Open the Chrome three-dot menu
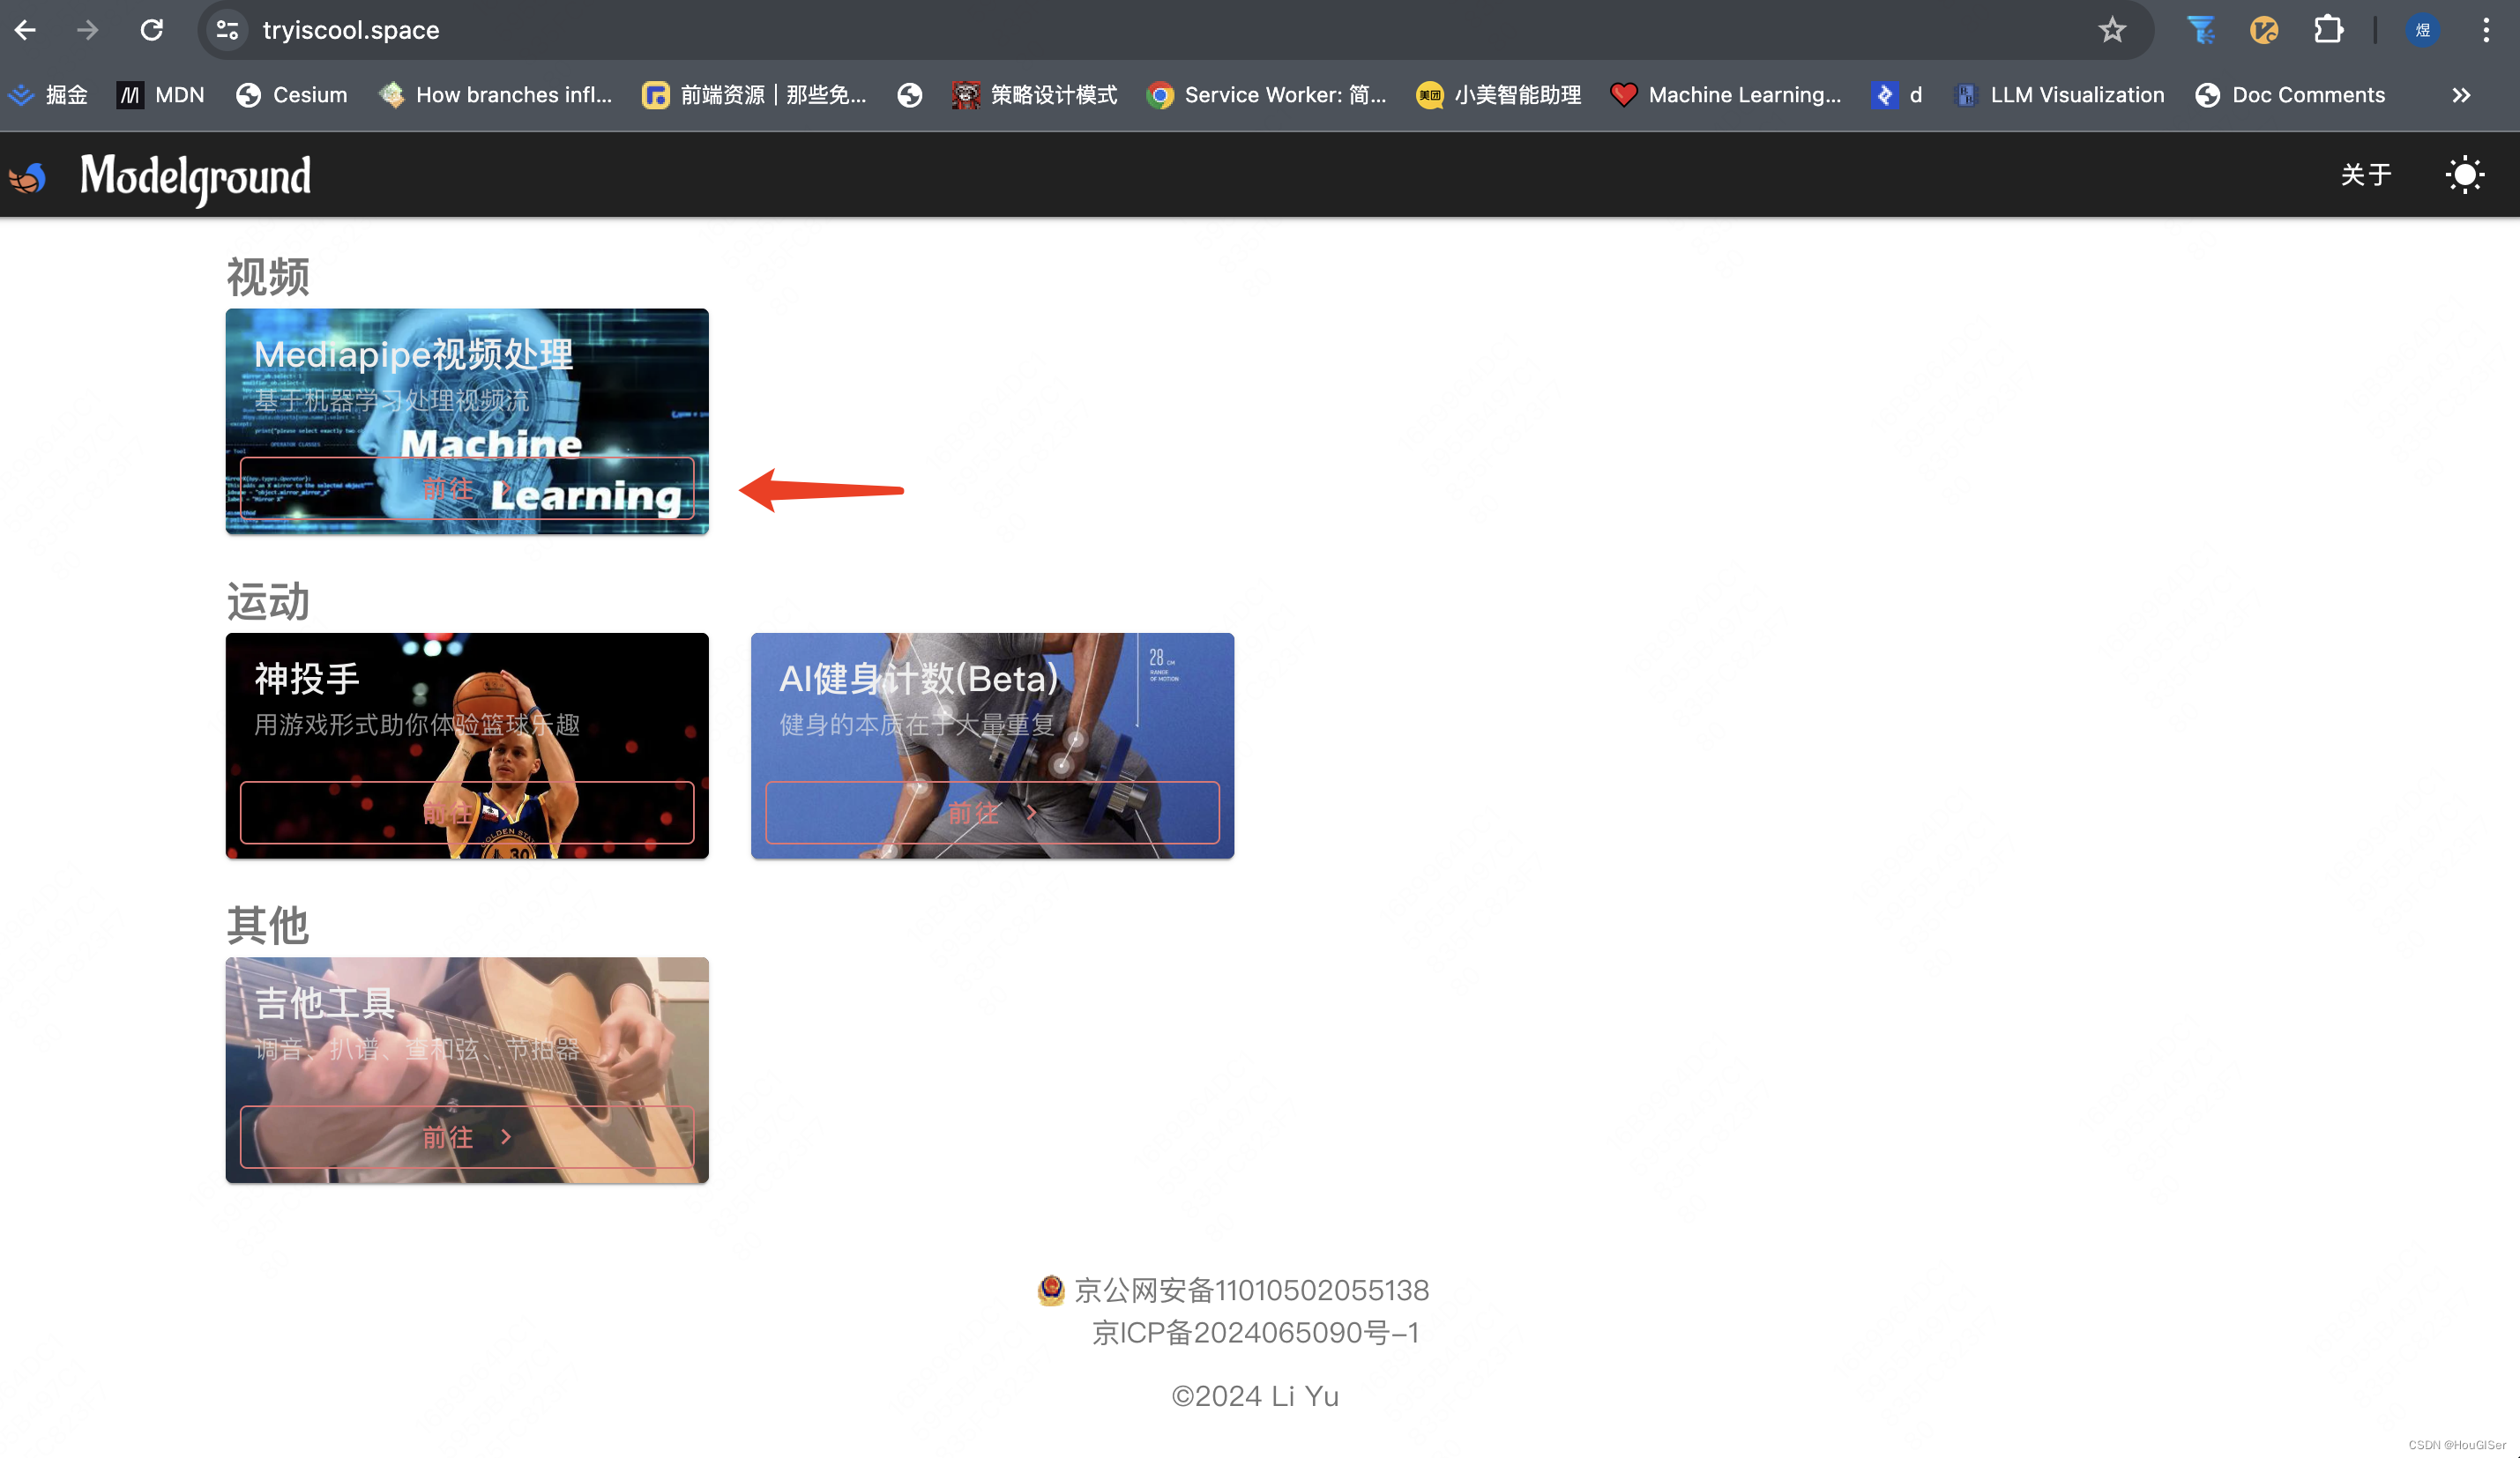Viewport: 2520px width, 1458px height. [2486, 30]
